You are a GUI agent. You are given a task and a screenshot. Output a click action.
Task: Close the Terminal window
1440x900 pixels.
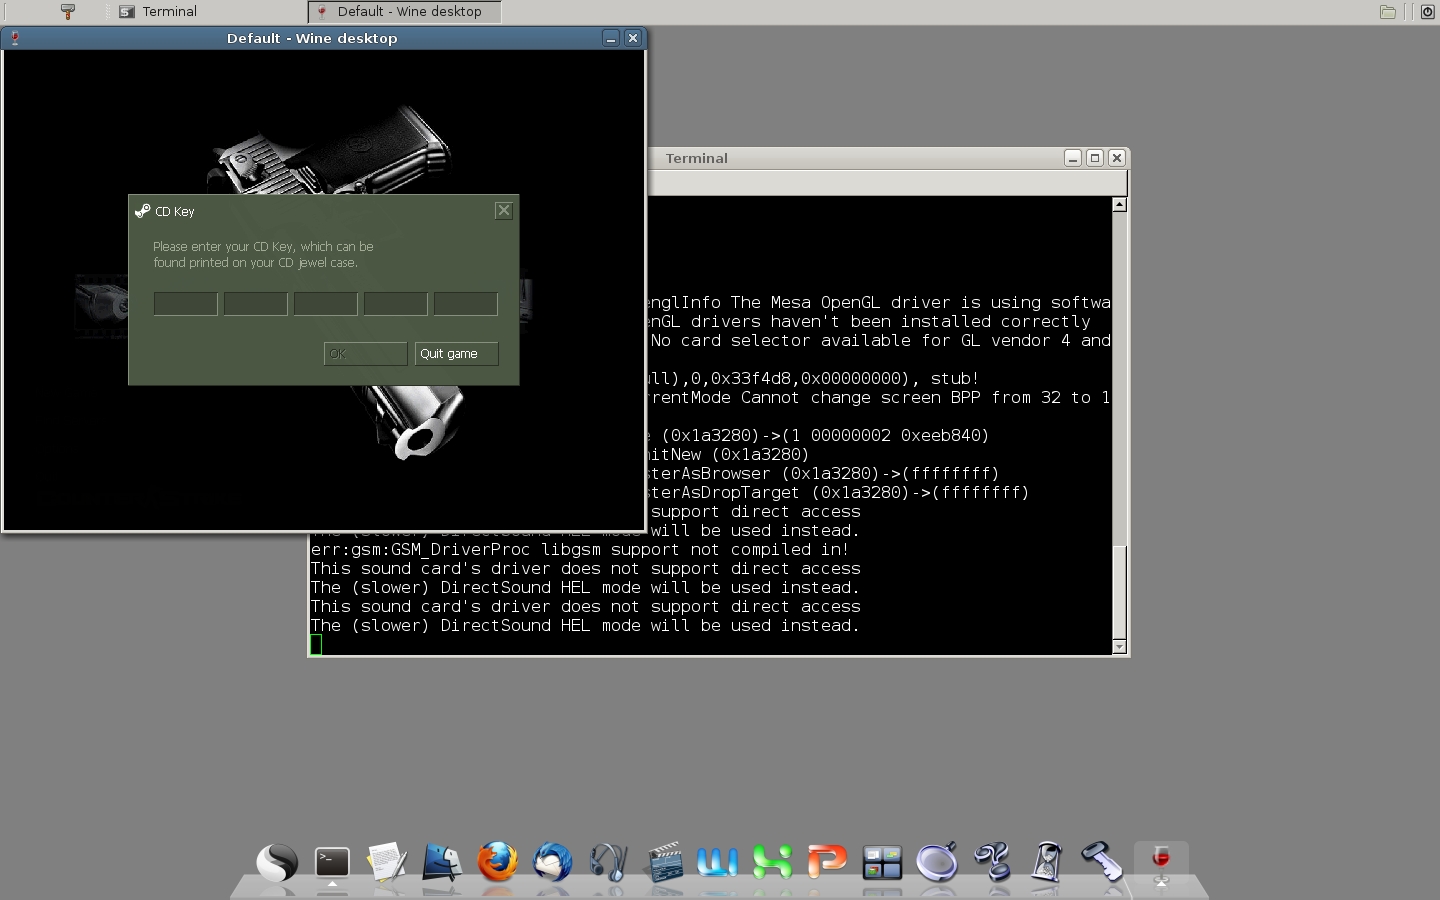[1117, 158]
